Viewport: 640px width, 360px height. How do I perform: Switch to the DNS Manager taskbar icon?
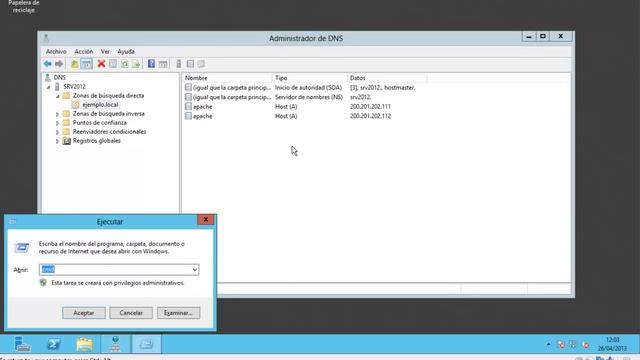pos(116,344)
